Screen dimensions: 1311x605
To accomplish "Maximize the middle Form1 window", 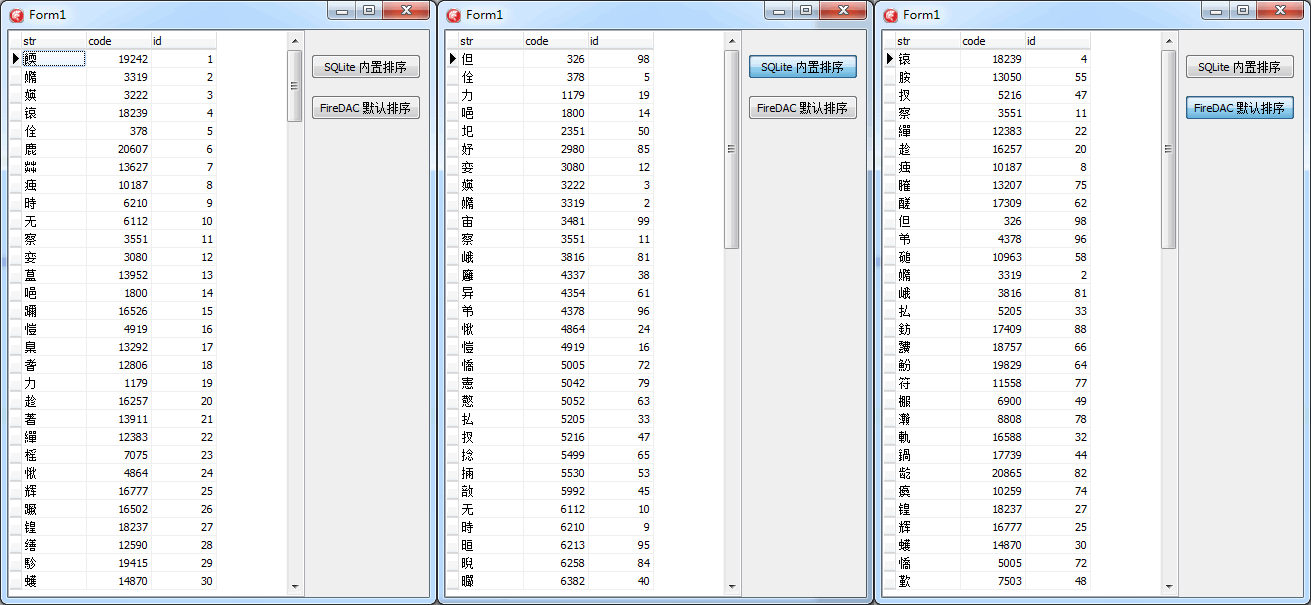I will (805, 10).
